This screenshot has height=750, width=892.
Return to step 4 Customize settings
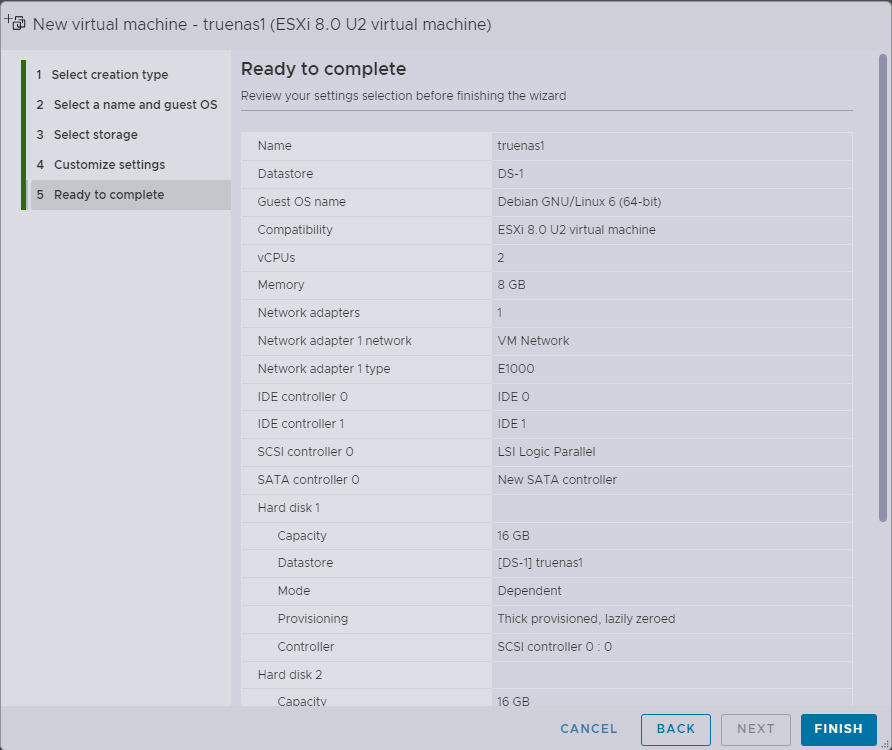point(109,165)
